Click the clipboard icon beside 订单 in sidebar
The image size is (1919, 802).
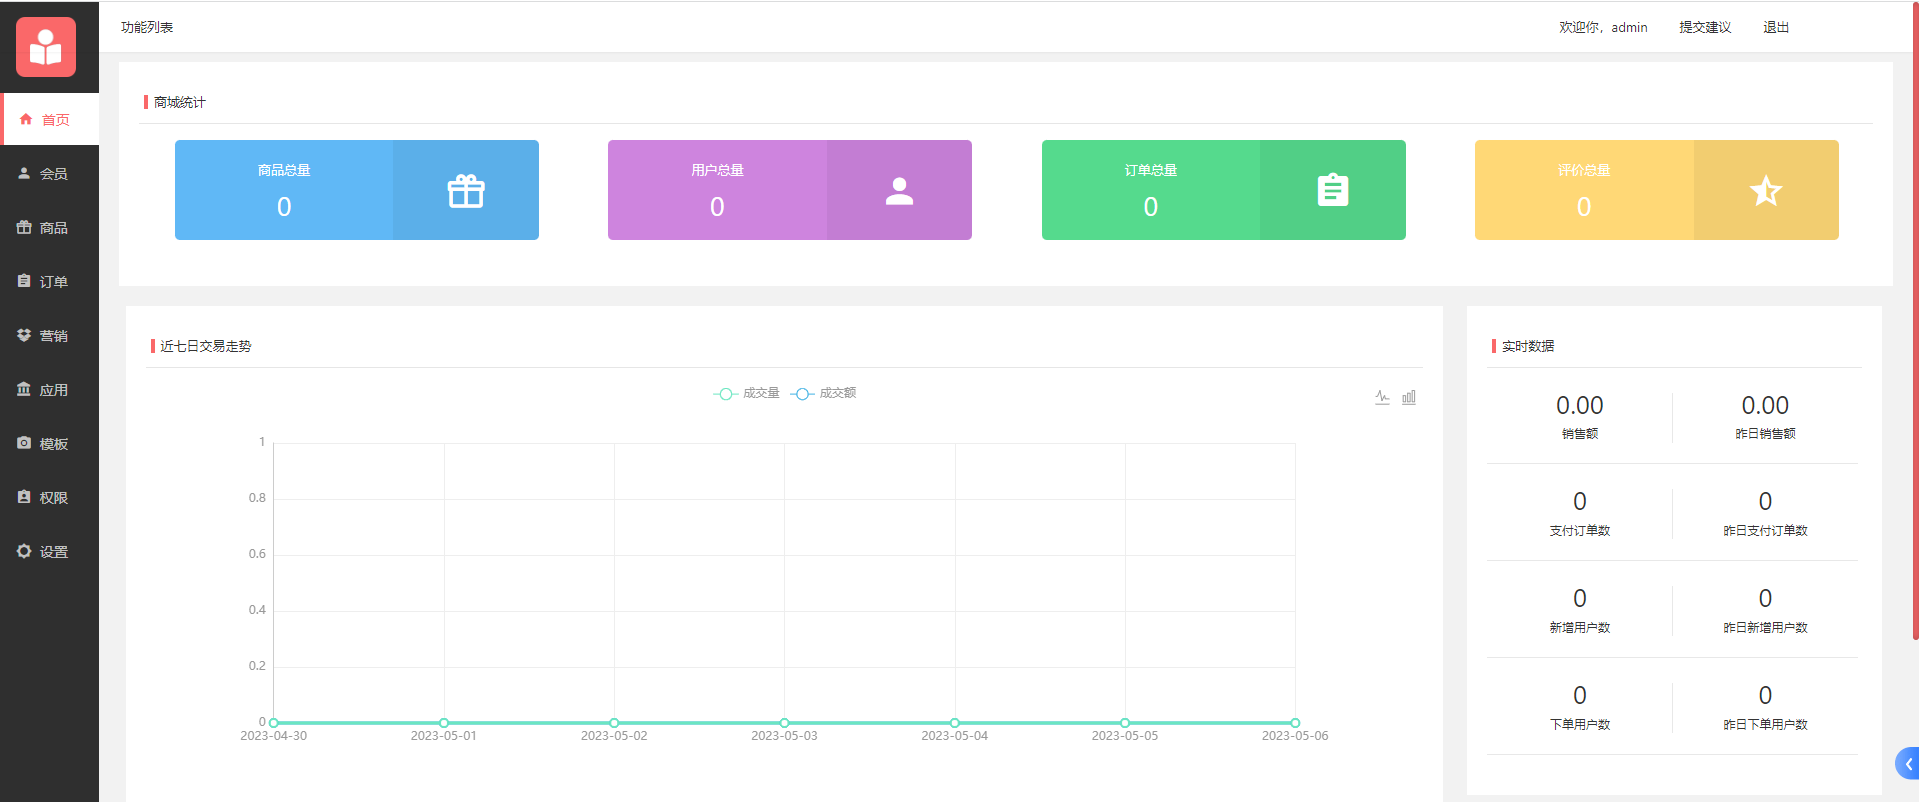[x=24, y=281]
